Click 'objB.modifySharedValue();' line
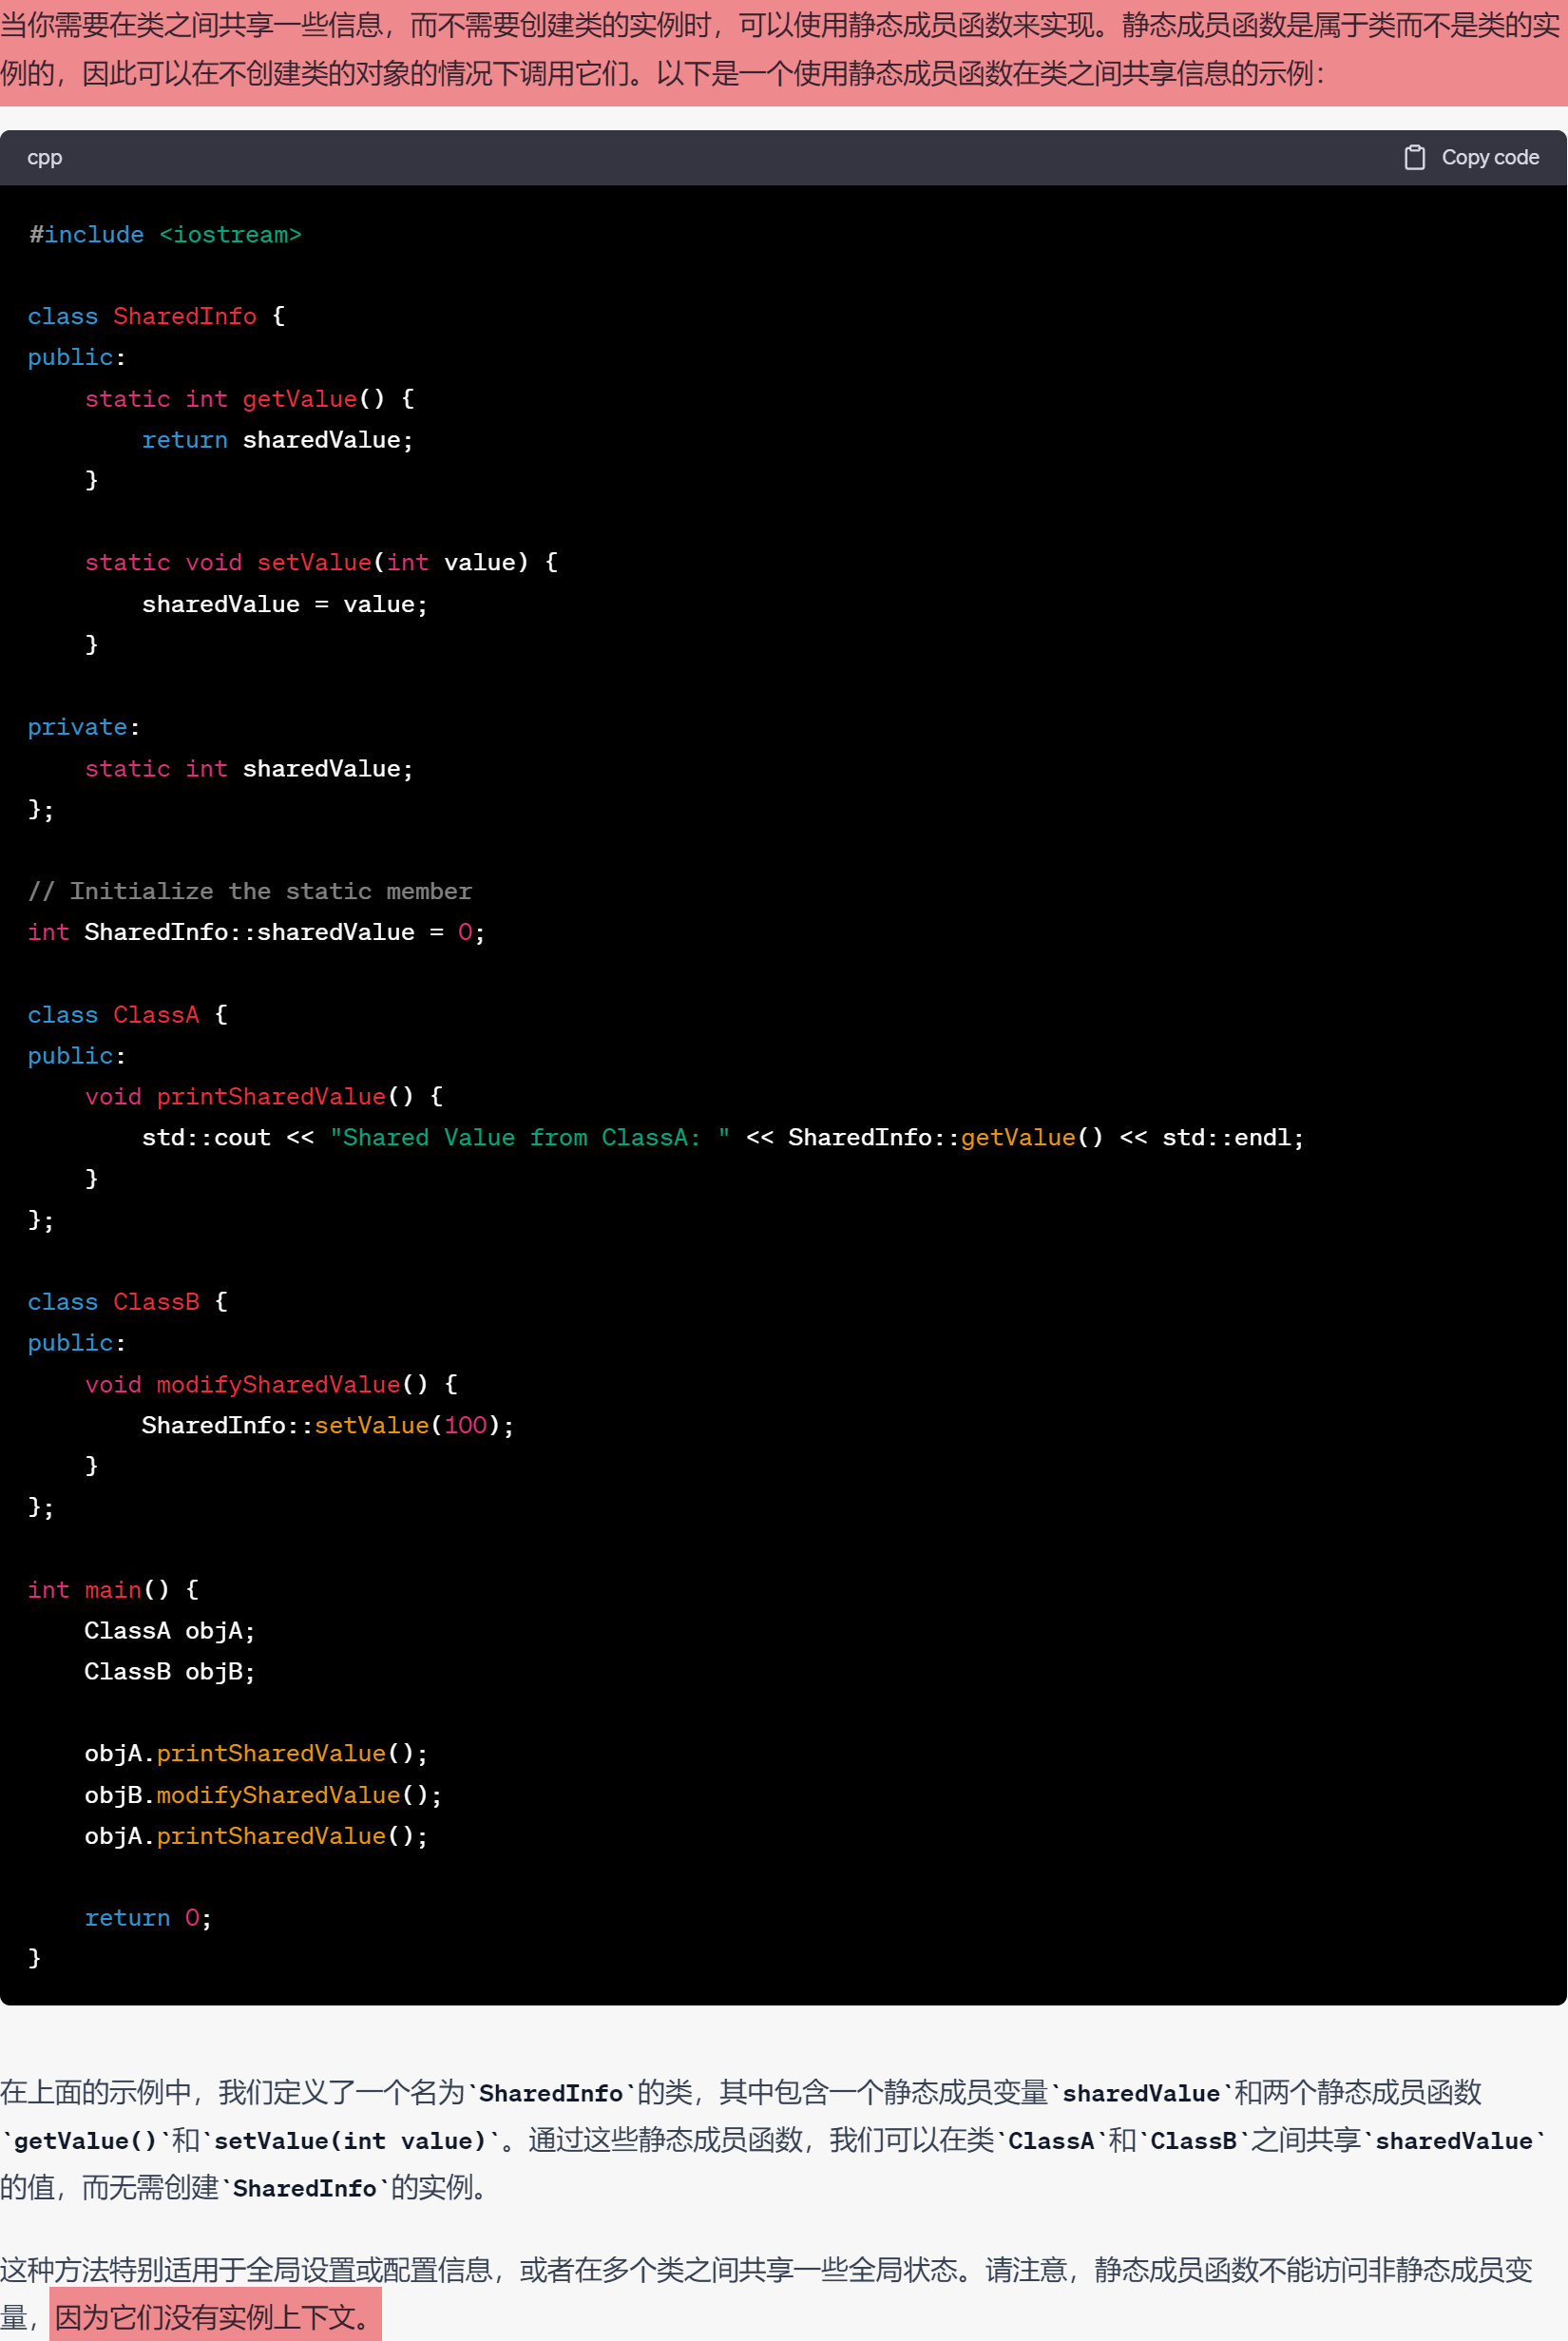Screen dimensions: 1568x2341 coord(263,1796)
